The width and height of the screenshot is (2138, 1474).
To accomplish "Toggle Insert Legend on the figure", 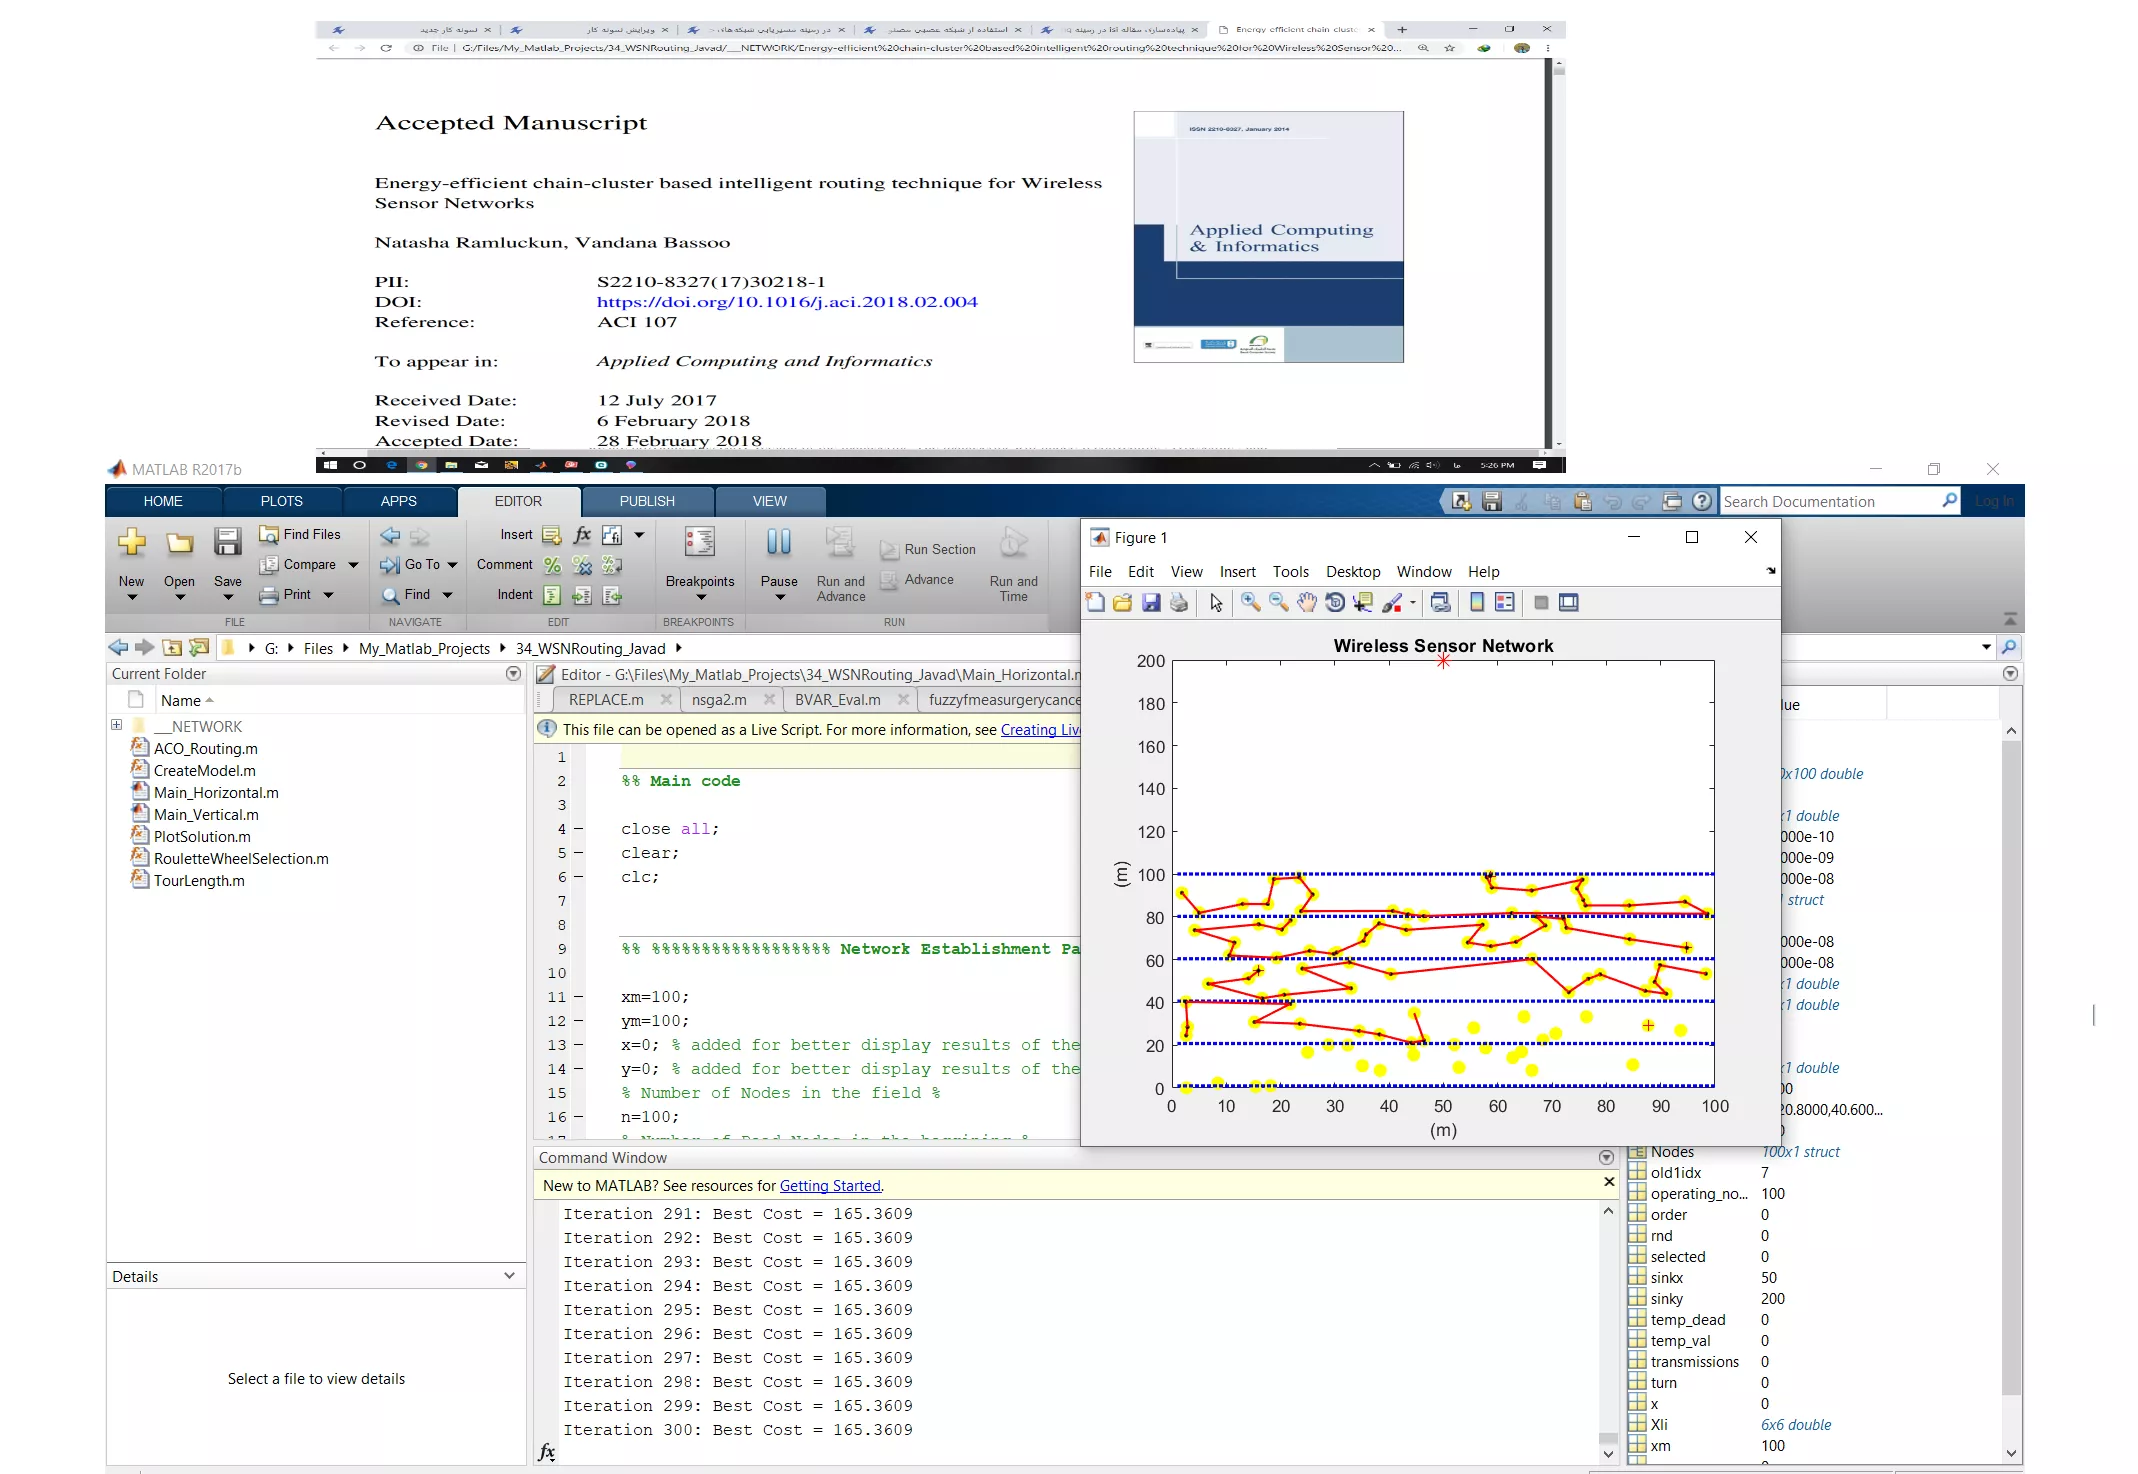I will tap(1505, 602).
